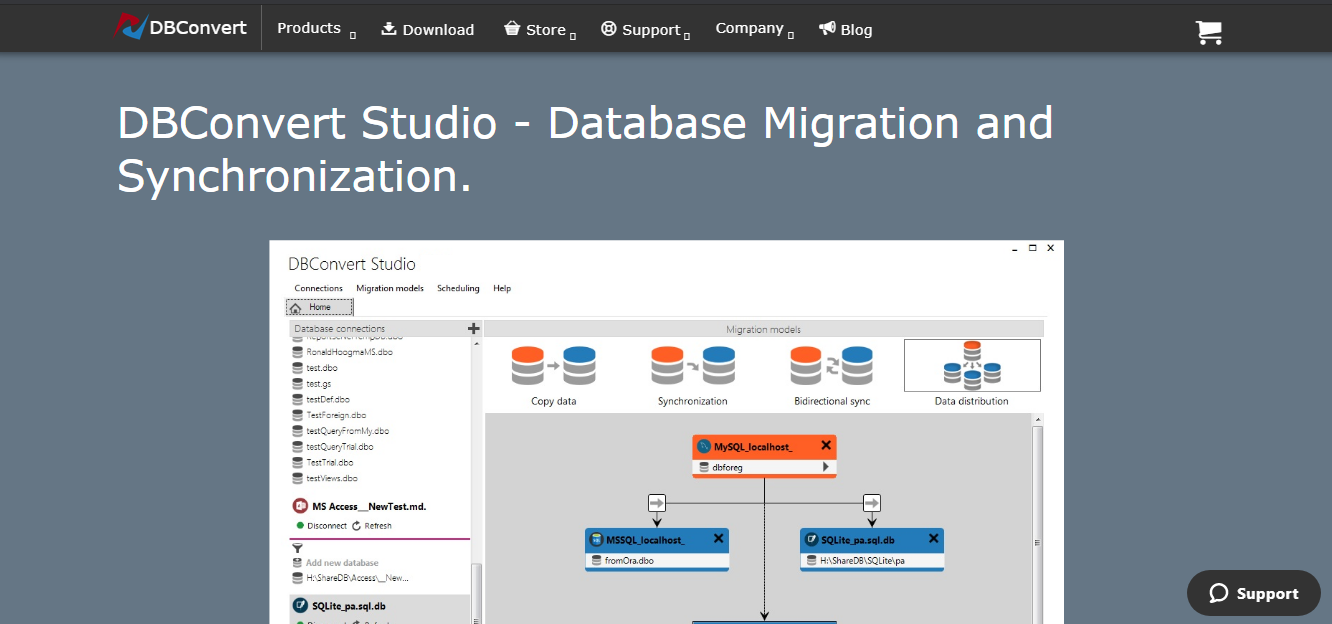Image resolution: width=1332 pixels, height=624 pixels.
Task: Open the shopping cart
Action: tap(1209, 32)
